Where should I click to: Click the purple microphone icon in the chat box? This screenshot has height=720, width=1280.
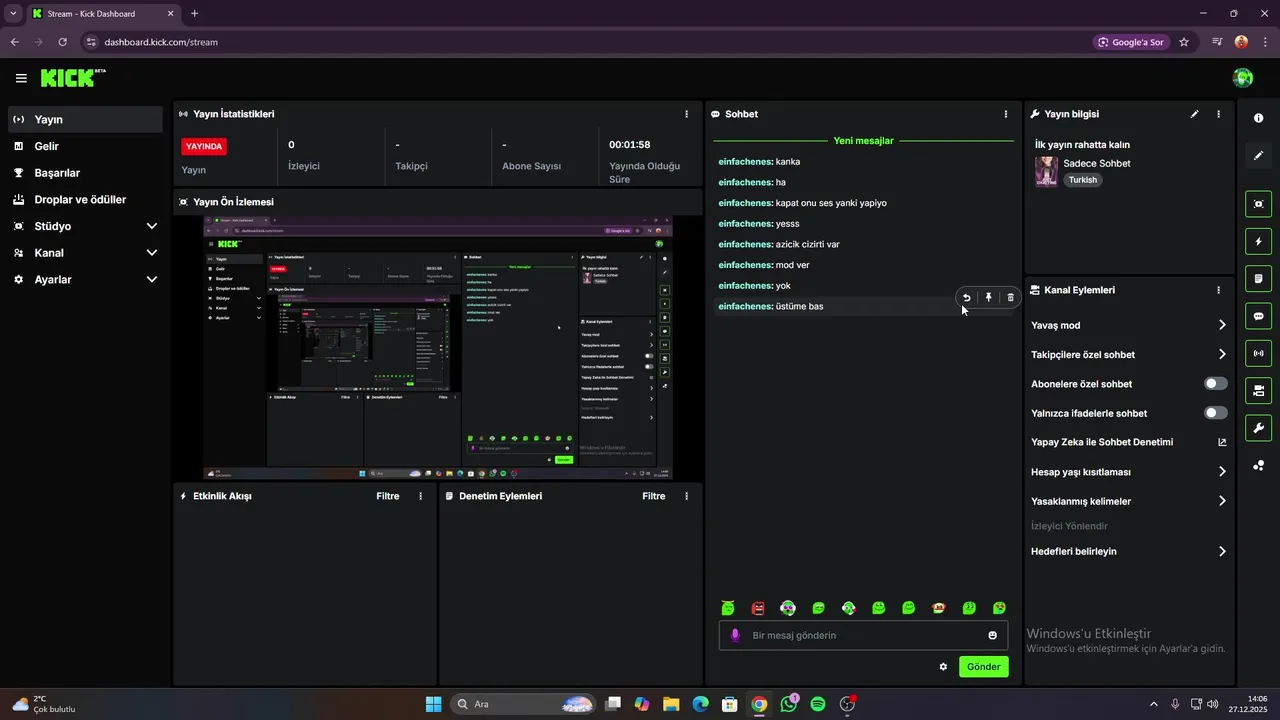coord(736,635)
